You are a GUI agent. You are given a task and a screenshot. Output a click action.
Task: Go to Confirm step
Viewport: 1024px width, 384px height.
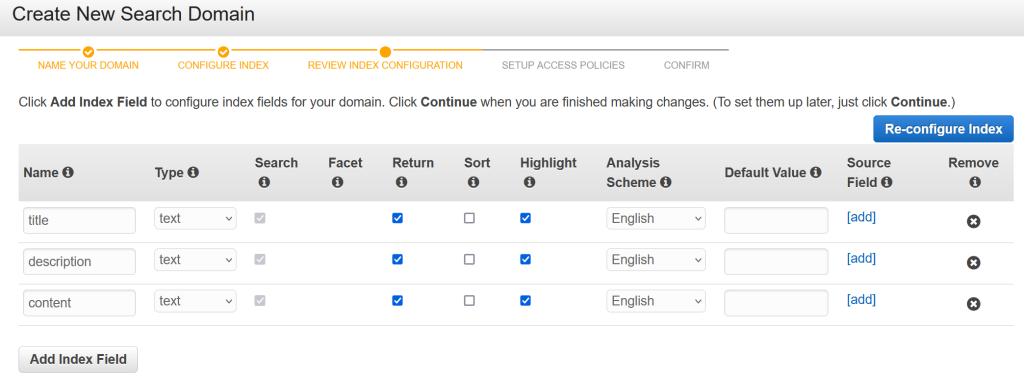tap(686, 65)
